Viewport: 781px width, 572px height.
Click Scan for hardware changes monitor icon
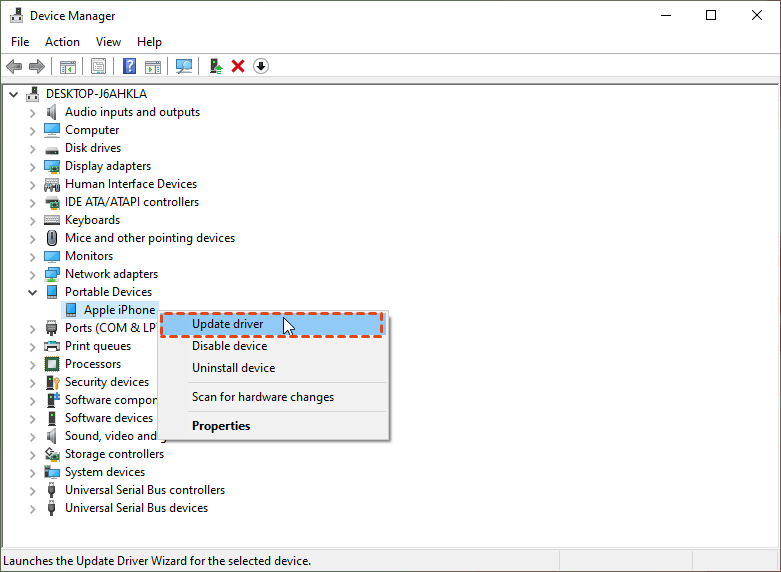click(184, 66)
